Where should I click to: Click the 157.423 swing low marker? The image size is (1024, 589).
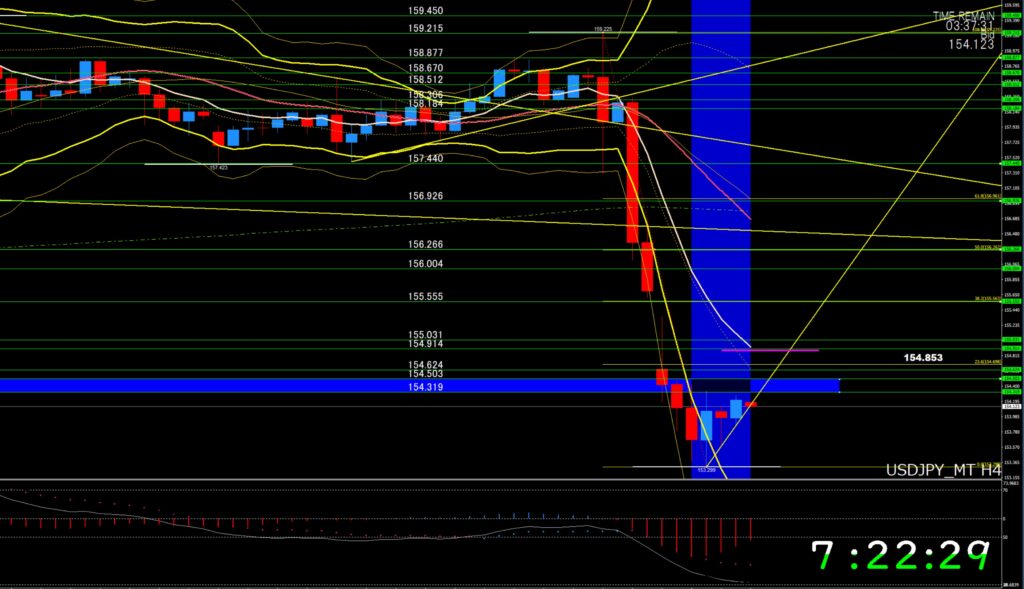tap(218, 168)
